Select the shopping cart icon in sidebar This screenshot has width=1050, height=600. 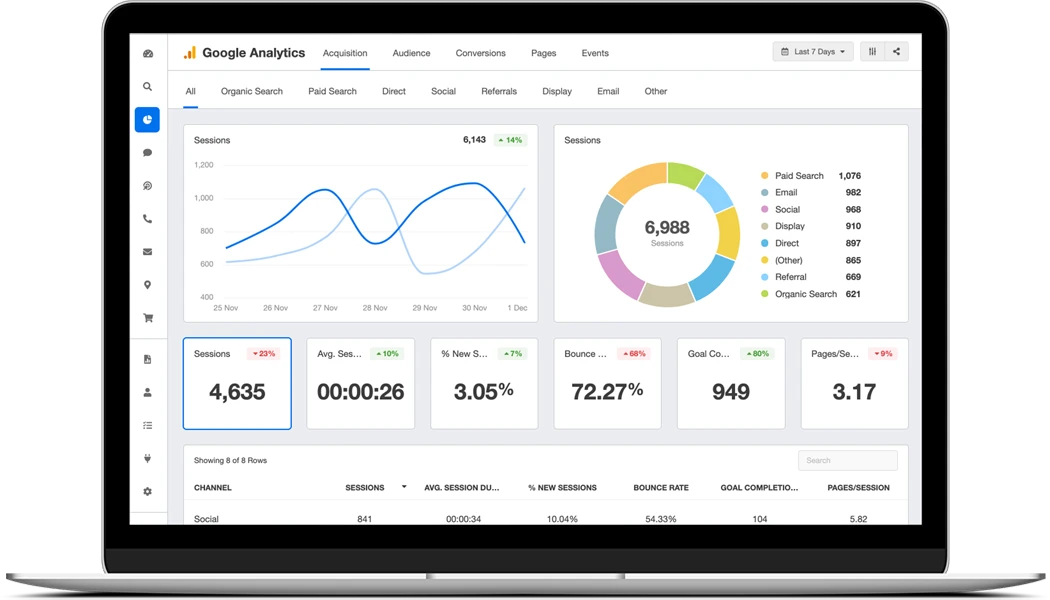pos(147,317)
